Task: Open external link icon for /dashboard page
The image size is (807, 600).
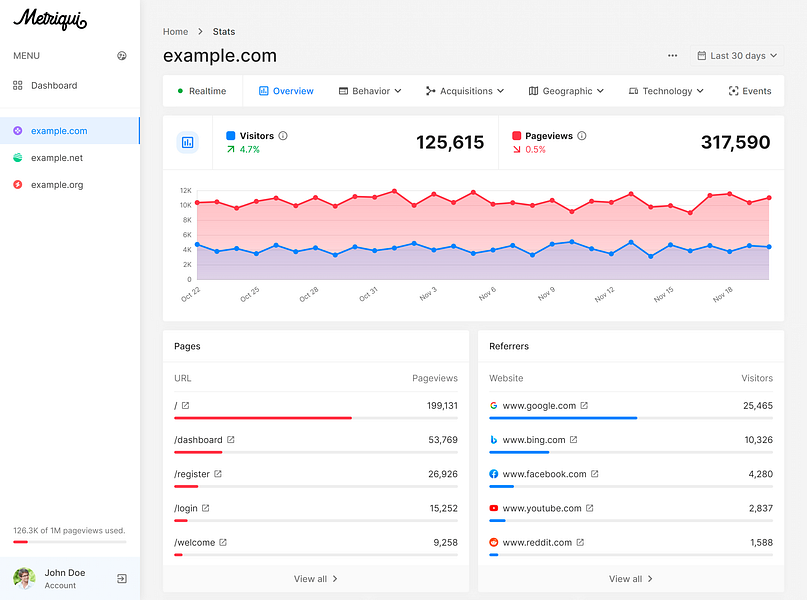Action: 231,440
